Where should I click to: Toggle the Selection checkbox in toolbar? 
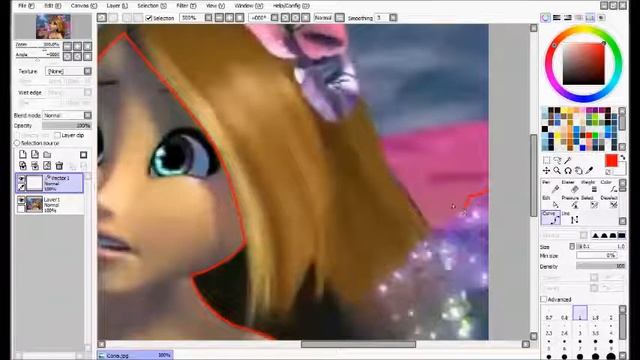click(x=149, y=18)
